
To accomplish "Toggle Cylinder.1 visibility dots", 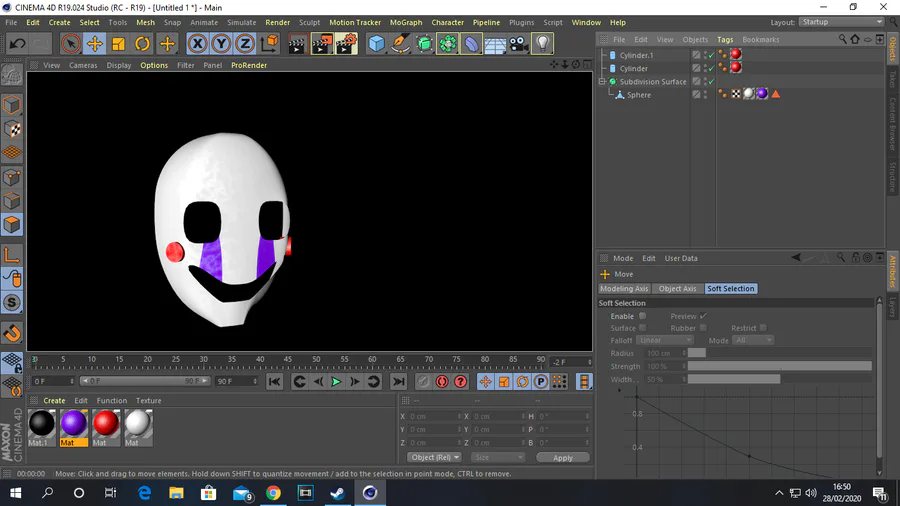I will pos(705,55).
